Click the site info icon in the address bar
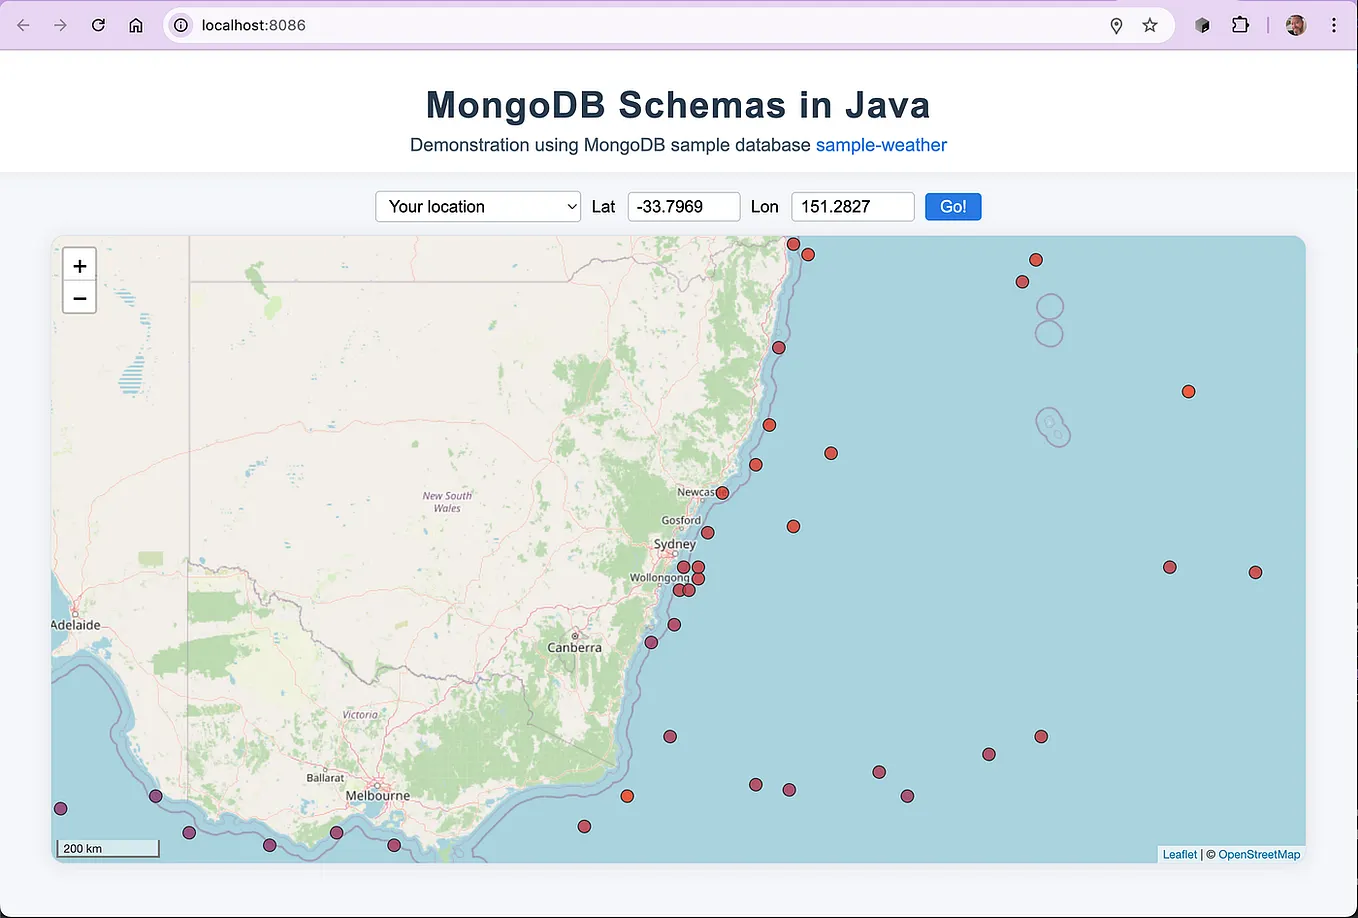This screenshot has height=918, width=1358. (x=180, y=25)
